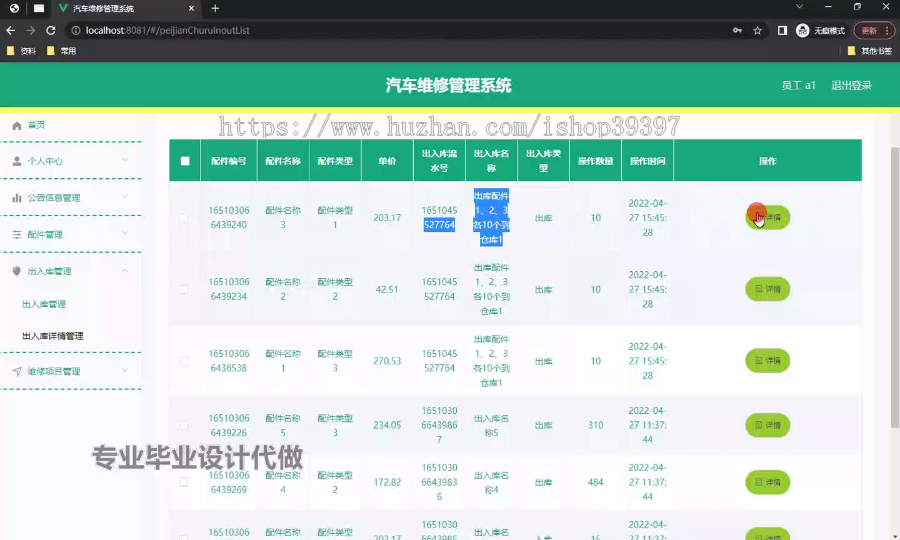Toggle select-all checkbox in table header
Screen dimensions: 900x540
click(x=185, y=161)
